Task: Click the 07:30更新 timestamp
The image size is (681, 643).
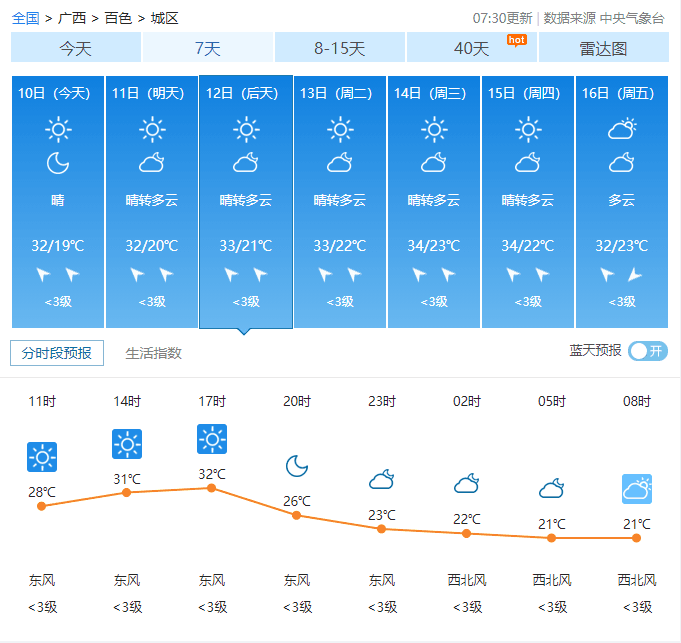Action: [x=502, y=18]
